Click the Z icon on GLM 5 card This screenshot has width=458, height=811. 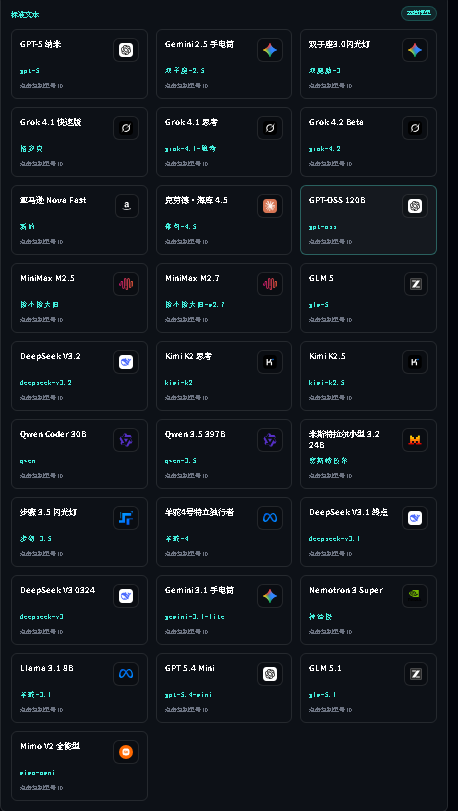tap(416, 284)
